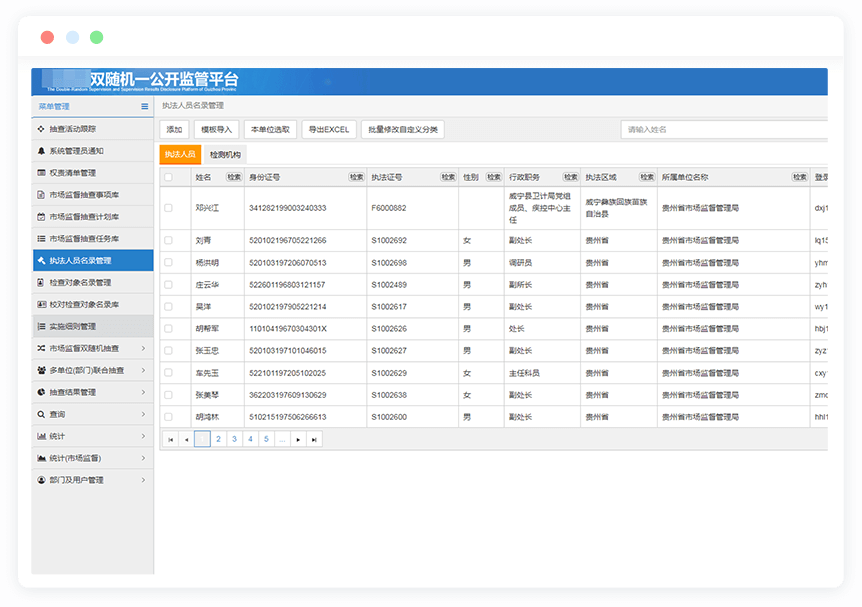Click the 模板导入 button
862x607 pixels.
coord(216,130)
